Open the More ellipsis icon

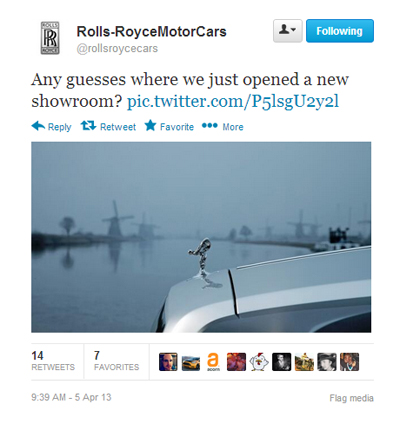click(210, 126)
